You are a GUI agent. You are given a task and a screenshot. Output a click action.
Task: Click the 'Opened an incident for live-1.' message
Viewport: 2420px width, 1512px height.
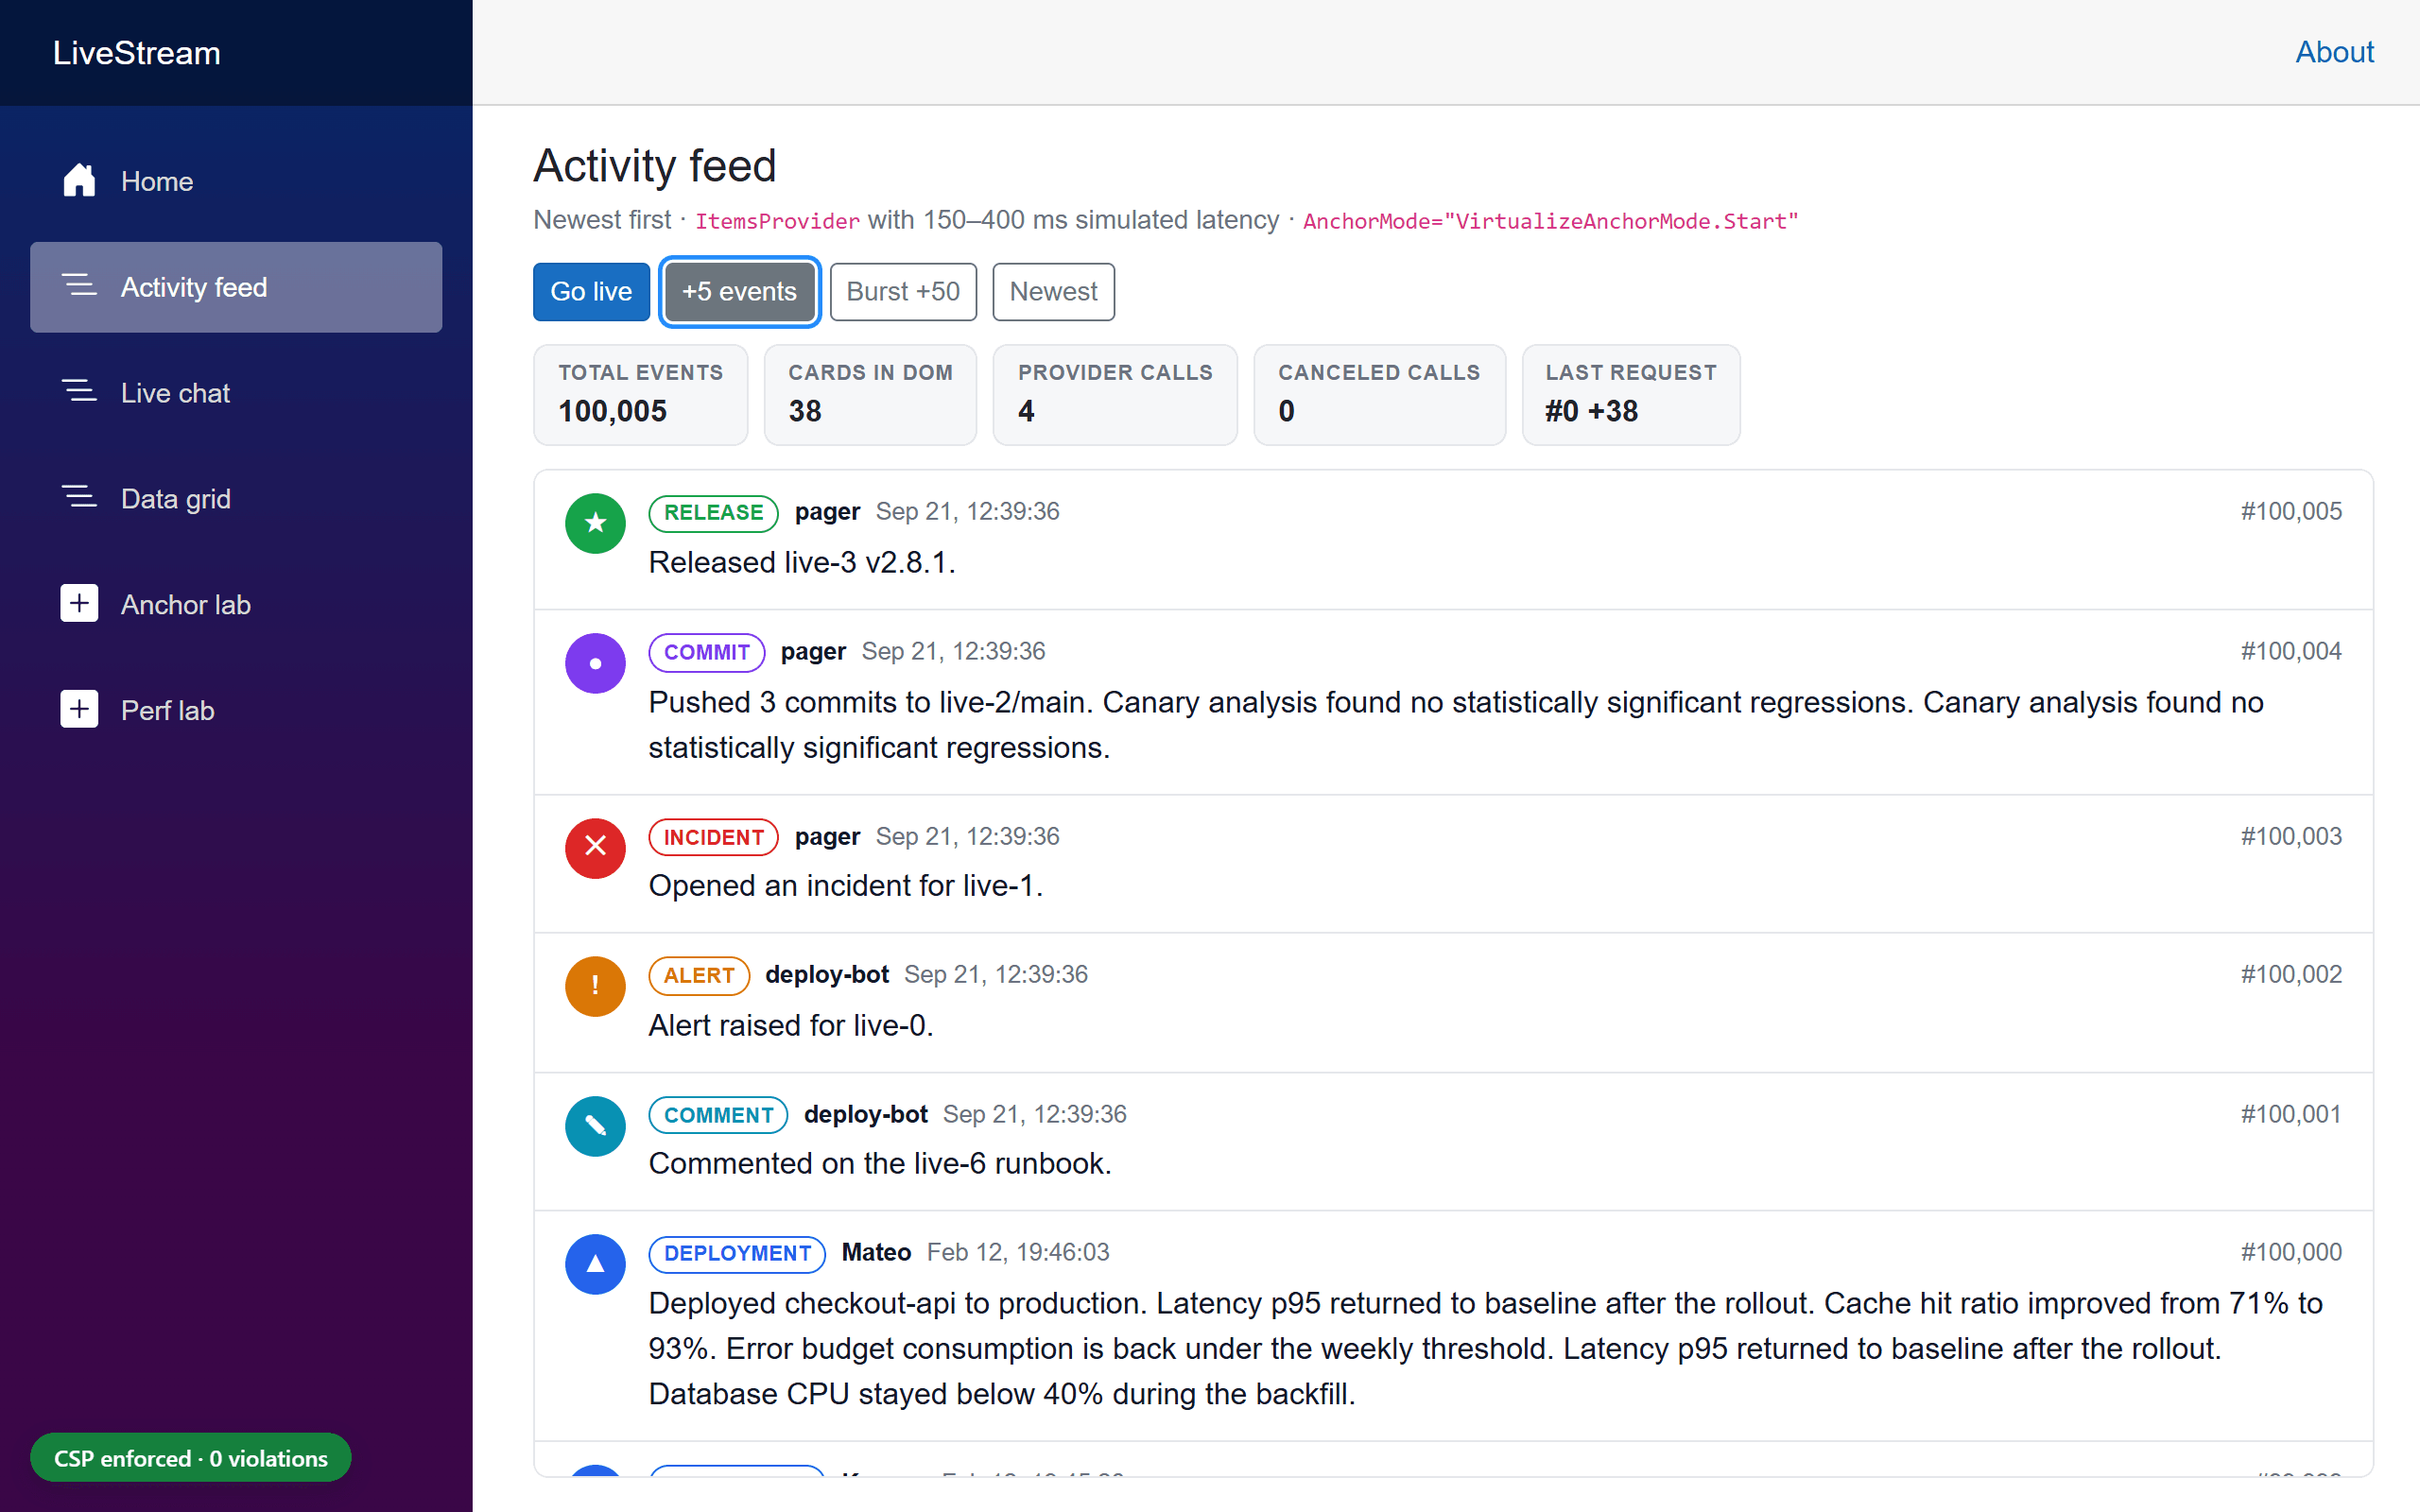click(846, 886)
